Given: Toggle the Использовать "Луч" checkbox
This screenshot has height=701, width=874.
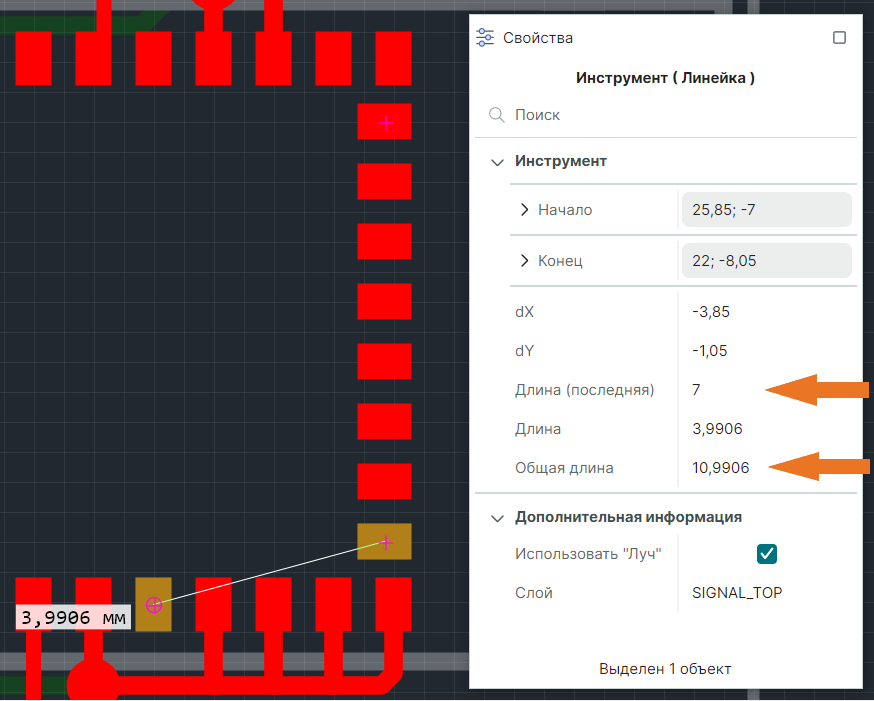Looking at the screenshot, I should tap(766, 554).
